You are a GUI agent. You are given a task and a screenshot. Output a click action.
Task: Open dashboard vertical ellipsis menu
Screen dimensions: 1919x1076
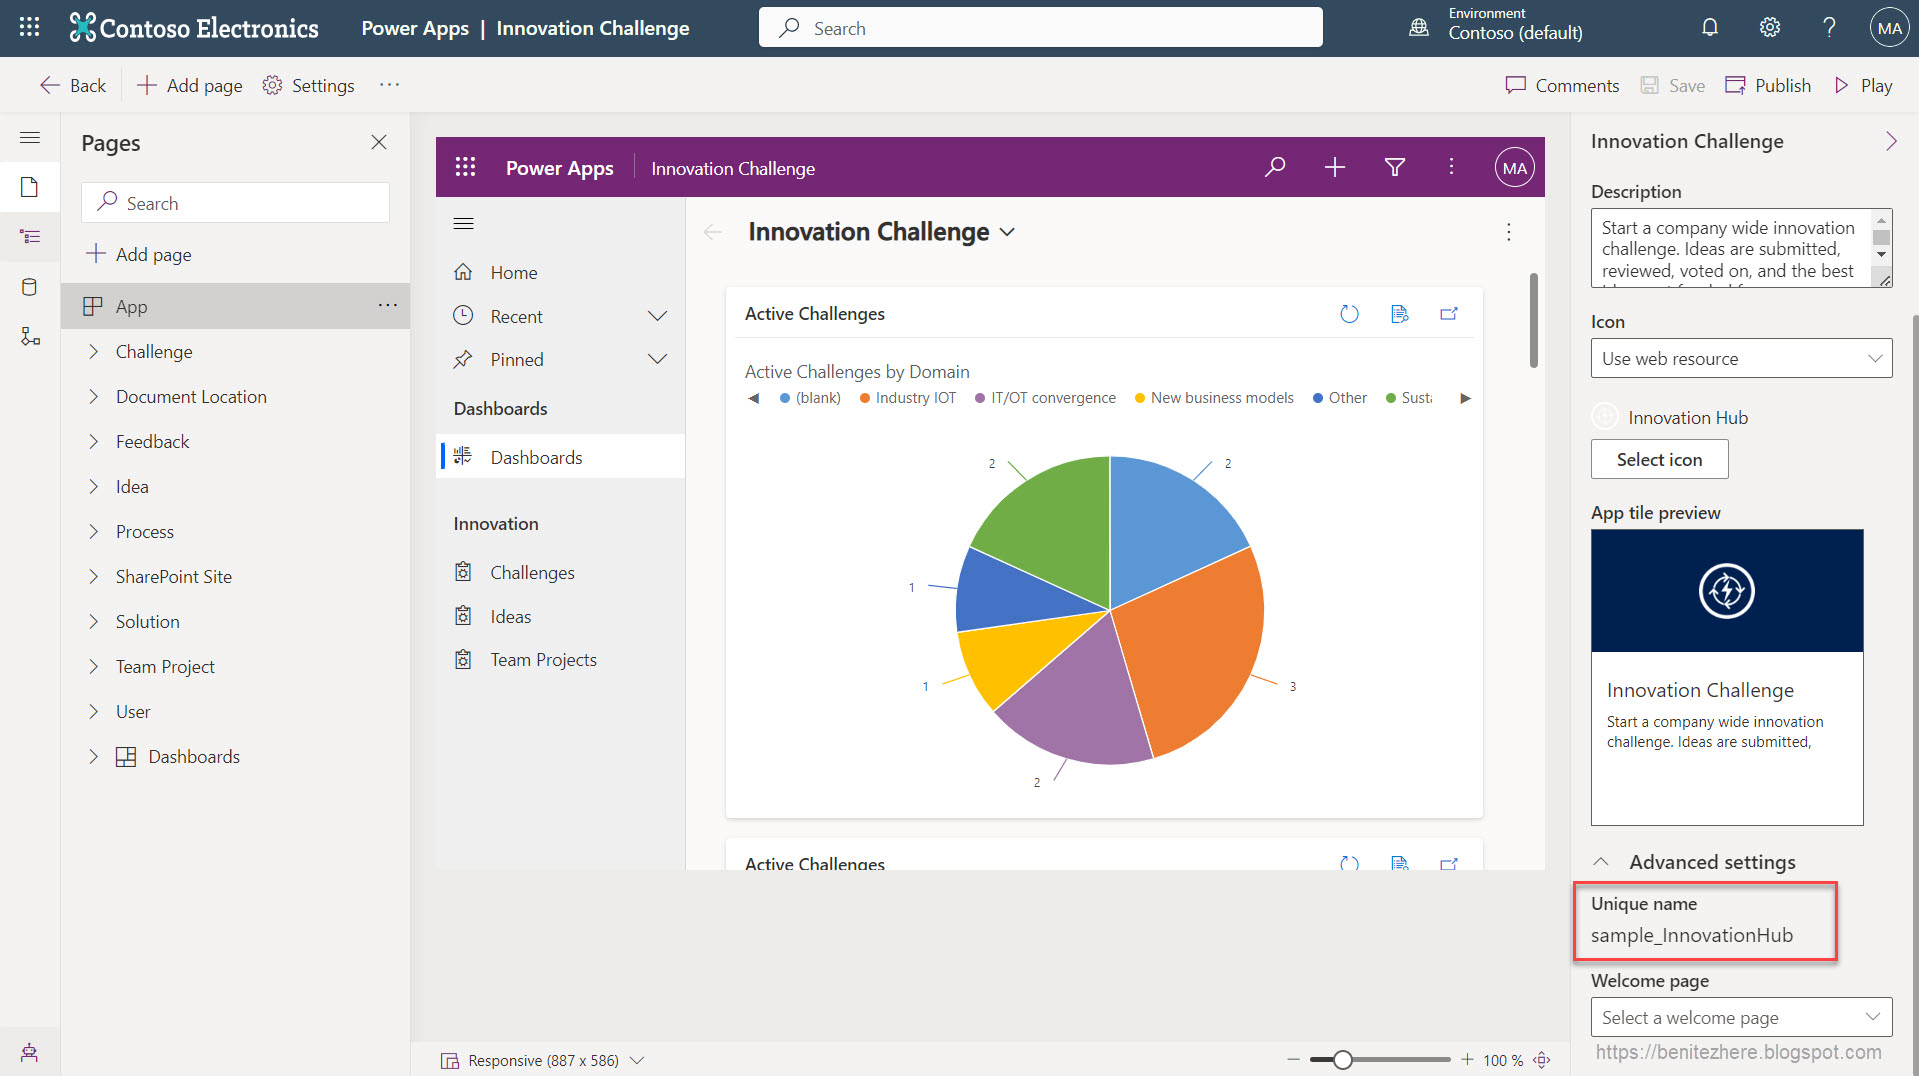click(1508, 232)
